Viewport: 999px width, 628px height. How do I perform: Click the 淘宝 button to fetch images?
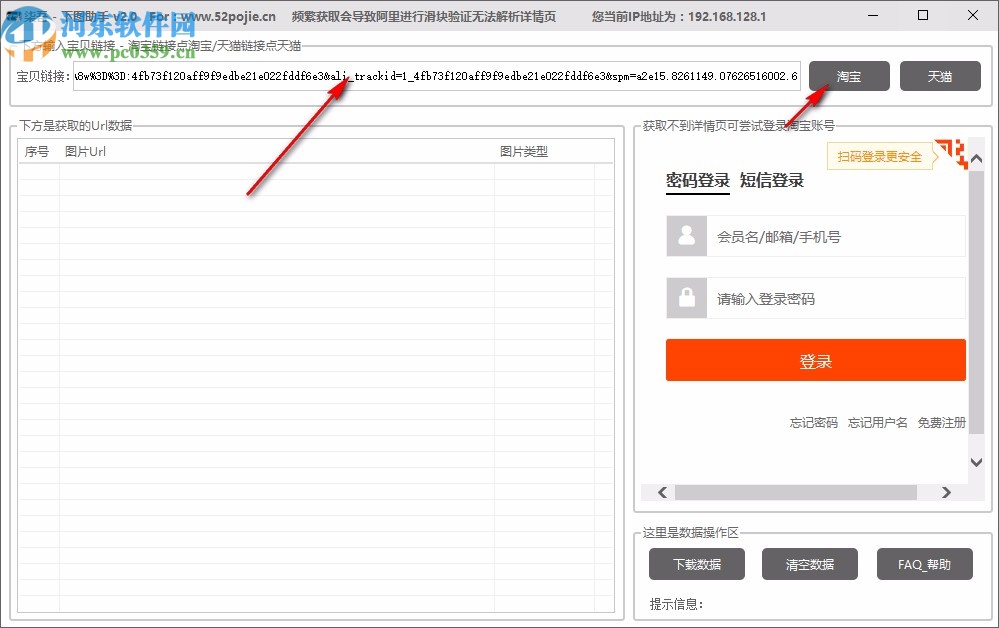tap(848, 76)
